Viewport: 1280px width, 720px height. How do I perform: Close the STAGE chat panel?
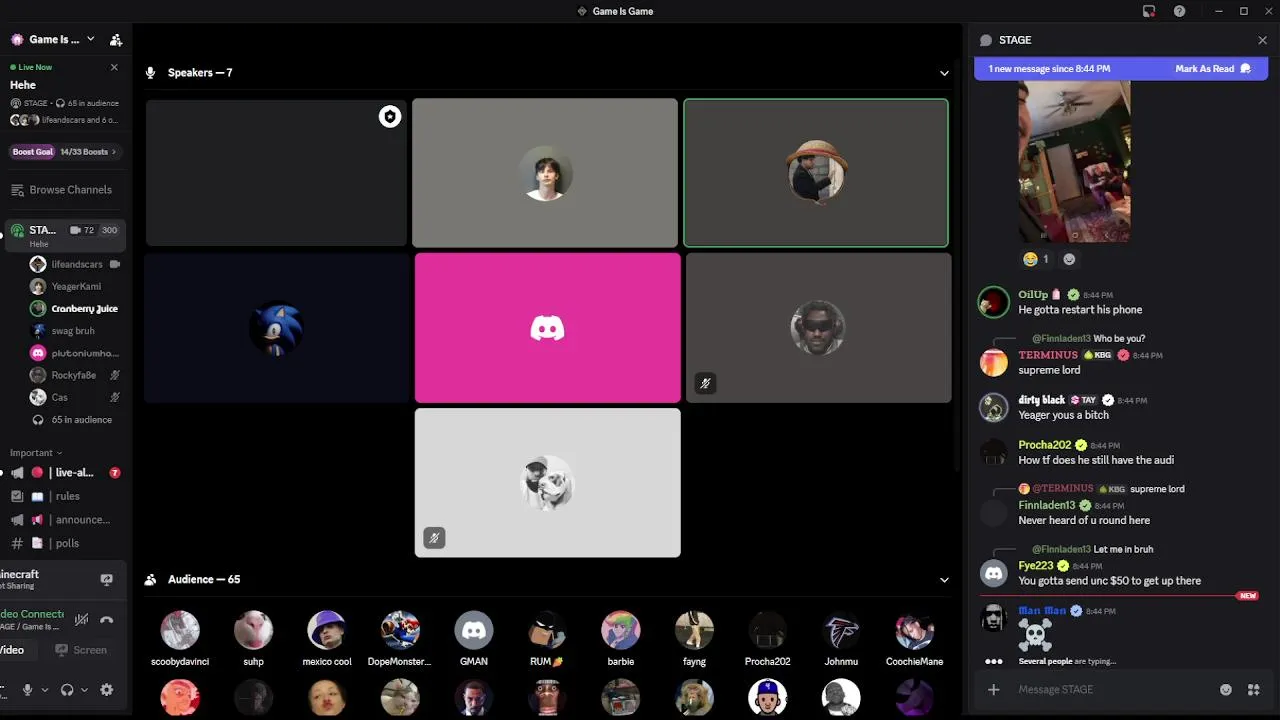[x=1262, y=40]
